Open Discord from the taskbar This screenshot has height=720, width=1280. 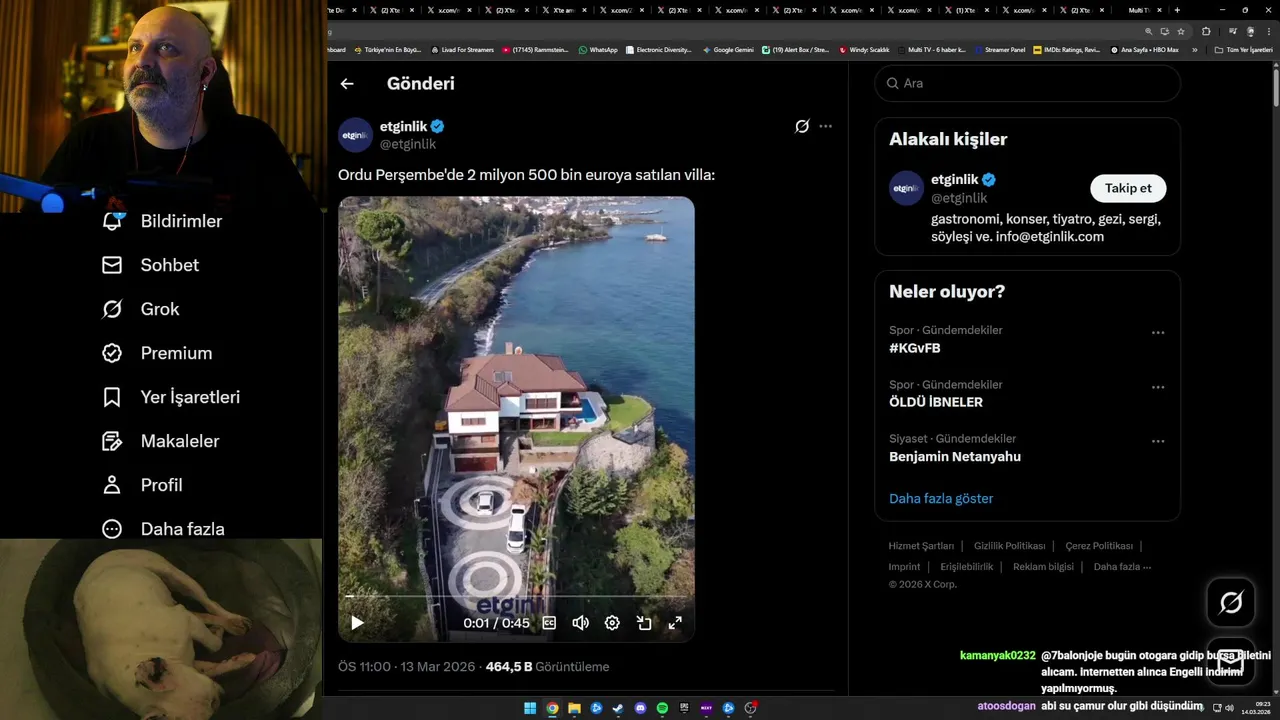tap(640, 708)
